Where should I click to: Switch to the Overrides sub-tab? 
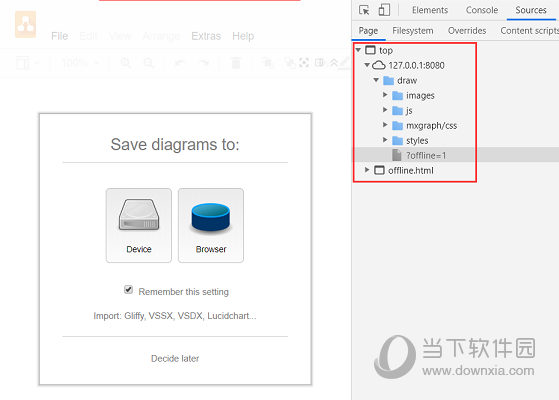(x=467, y=31)
